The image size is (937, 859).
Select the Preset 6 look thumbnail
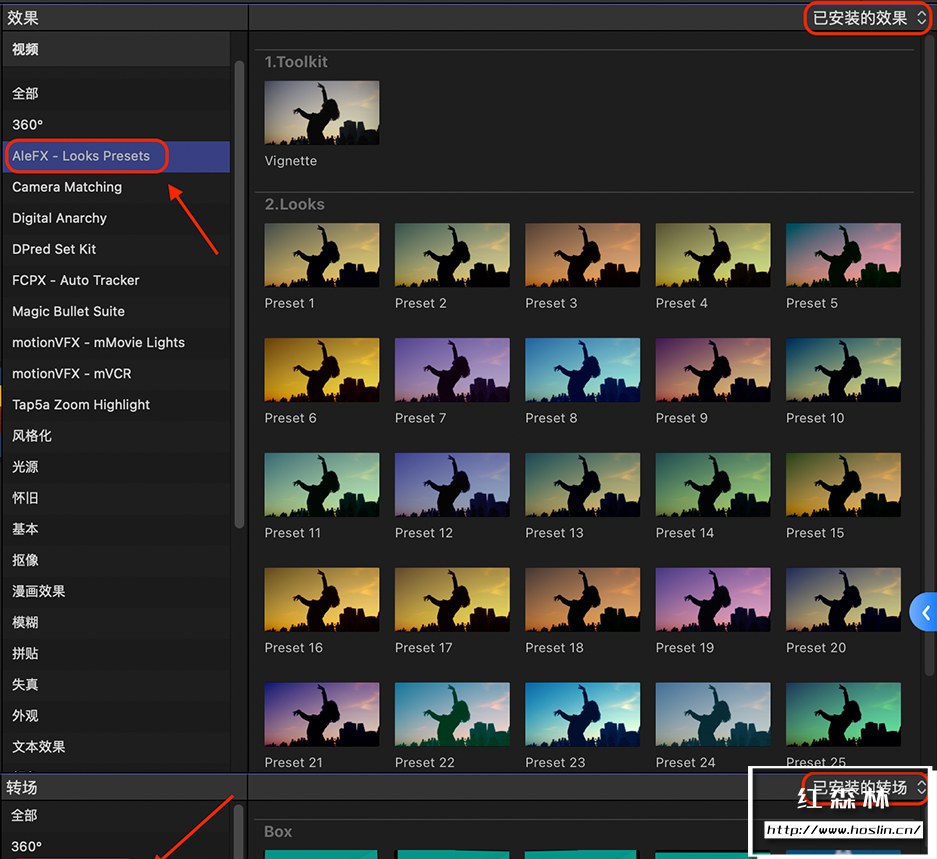click(x=321, y=369)
